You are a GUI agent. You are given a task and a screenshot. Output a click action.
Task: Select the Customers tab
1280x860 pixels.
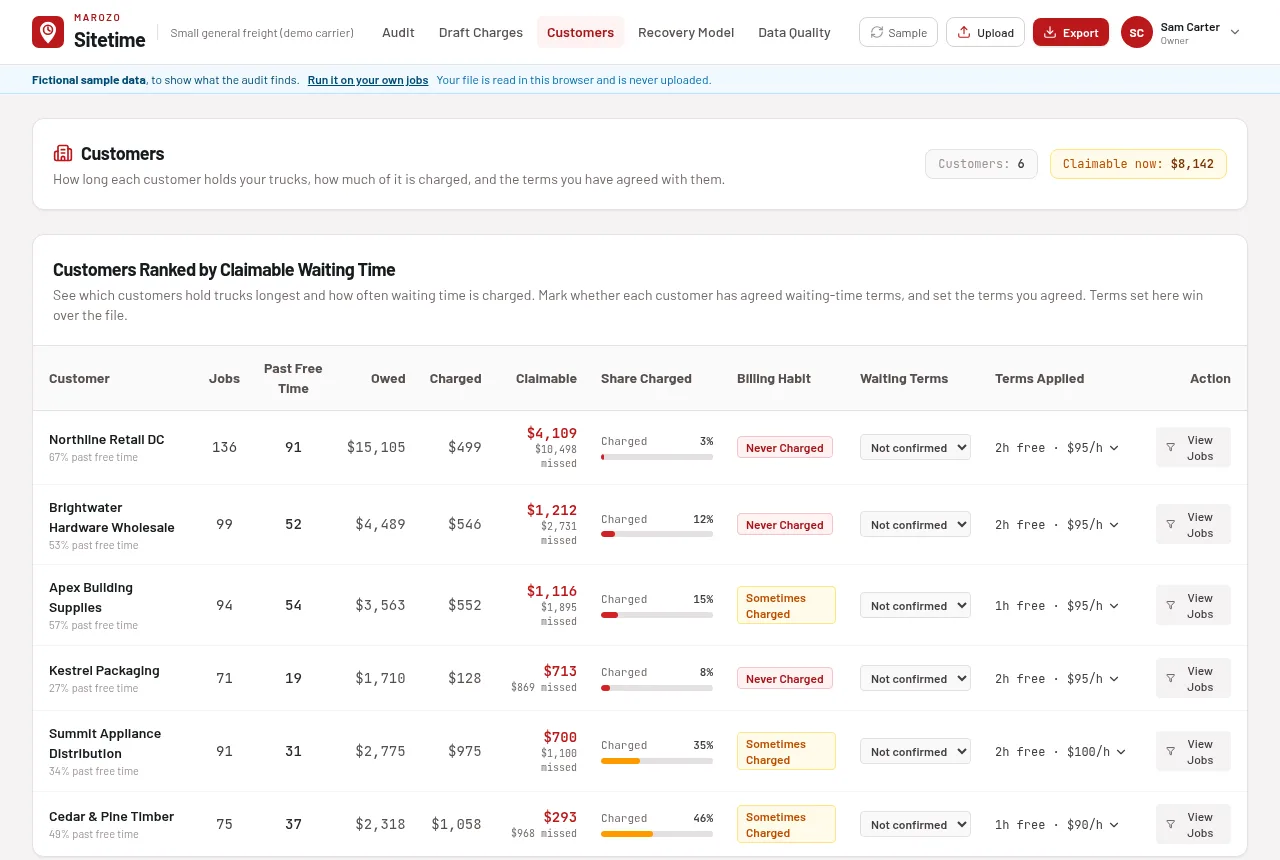click(x=580, y=32)
